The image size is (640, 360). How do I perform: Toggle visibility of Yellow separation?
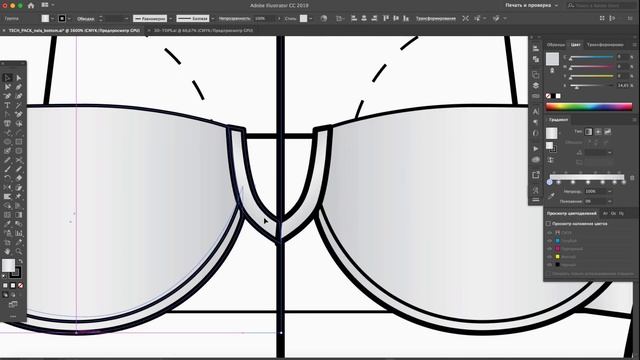[x=550, y=257]
